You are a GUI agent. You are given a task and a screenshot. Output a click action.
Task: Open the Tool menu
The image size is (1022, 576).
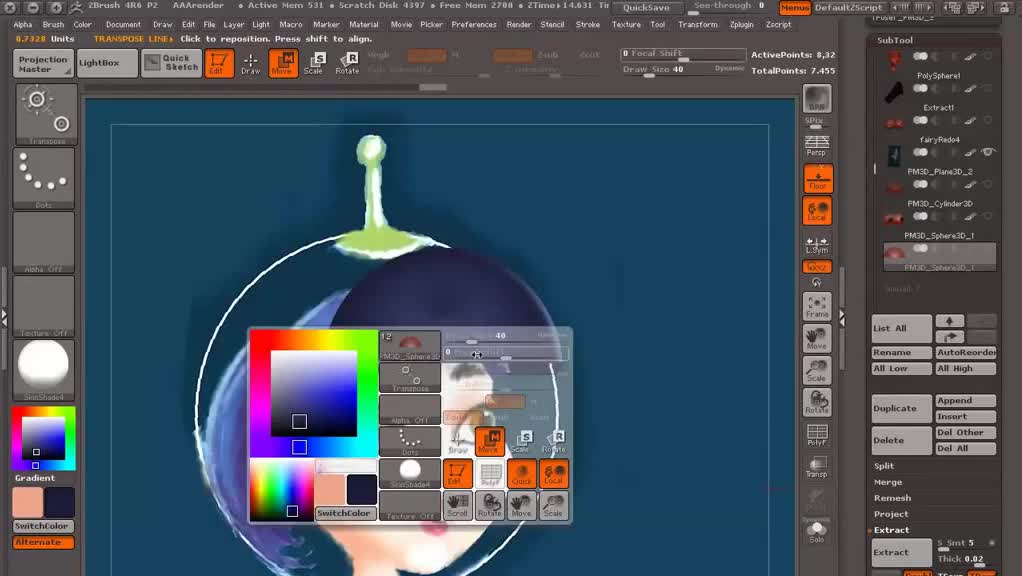point(658,25)
